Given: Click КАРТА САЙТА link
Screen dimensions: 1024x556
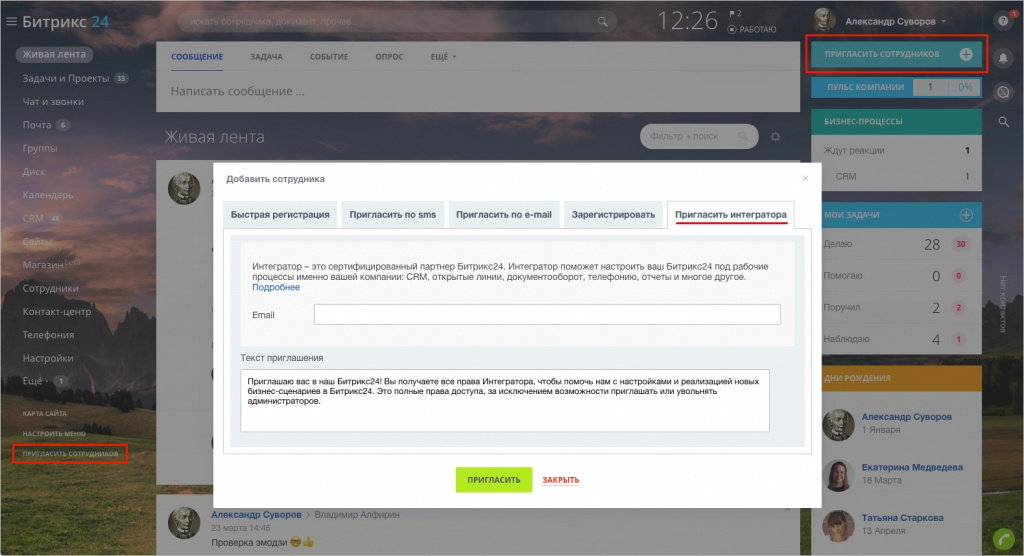Looking at the screenshot, I should tap(44, 414).
